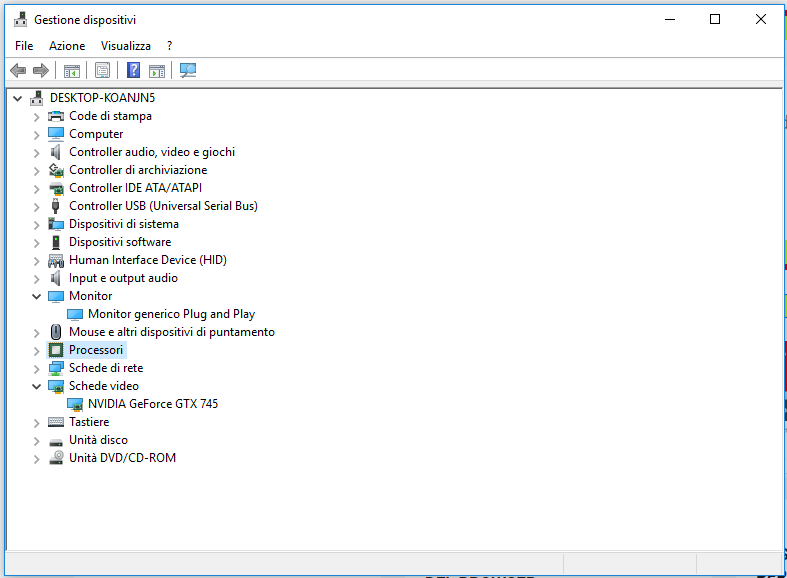Select the Schede di rete category
Image resolution: width=787 pixels, height=578 pixels.
[x=105, y=368]
